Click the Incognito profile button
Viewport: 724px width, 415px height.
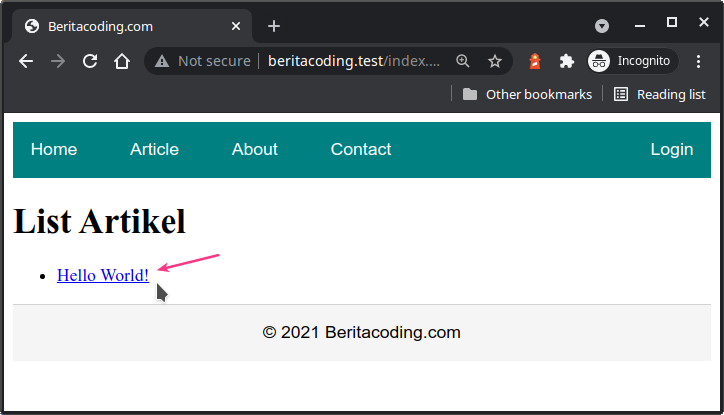click(632, 61)
